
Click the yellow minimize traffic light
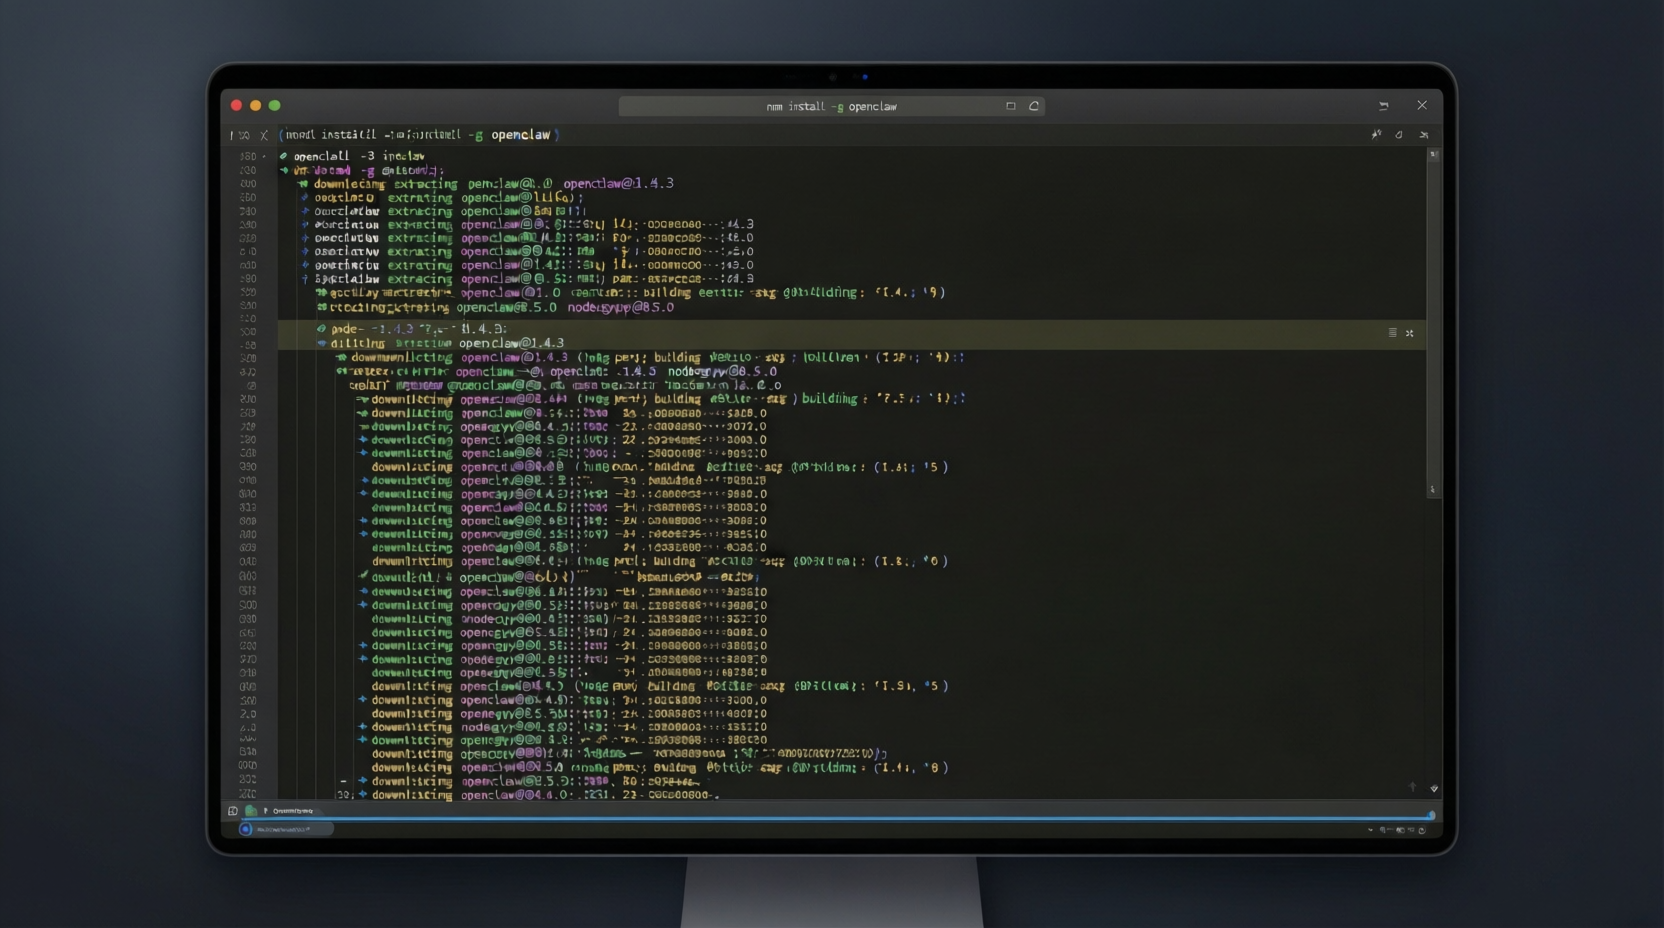click(255, 105)
